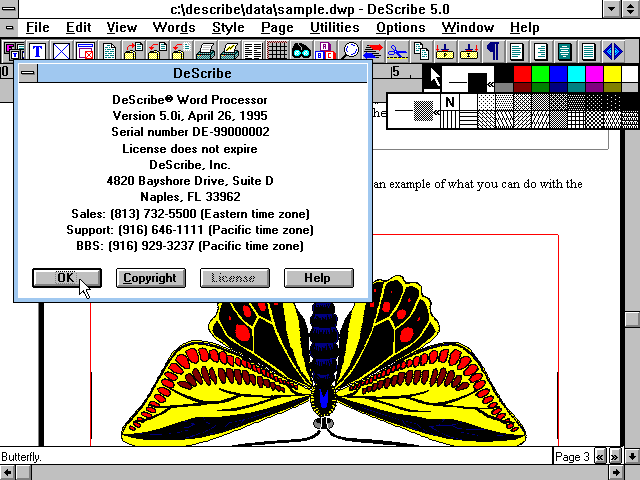Click the single document page icon

[x=109, y=51]
